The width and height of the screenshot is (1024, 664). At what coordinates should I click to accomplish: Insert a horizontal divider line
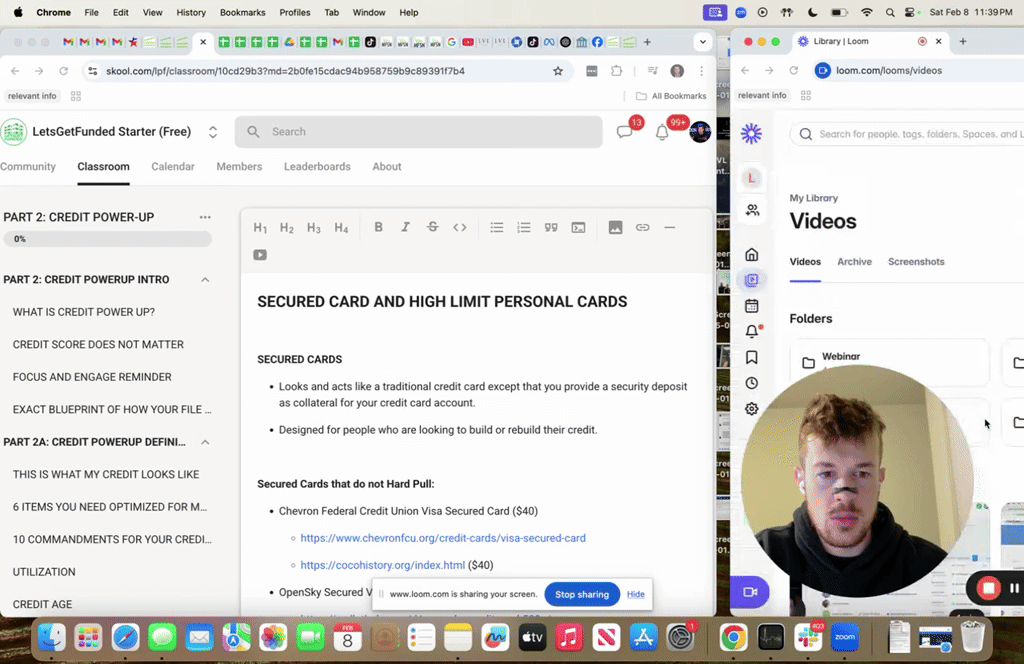coord(669,227)
